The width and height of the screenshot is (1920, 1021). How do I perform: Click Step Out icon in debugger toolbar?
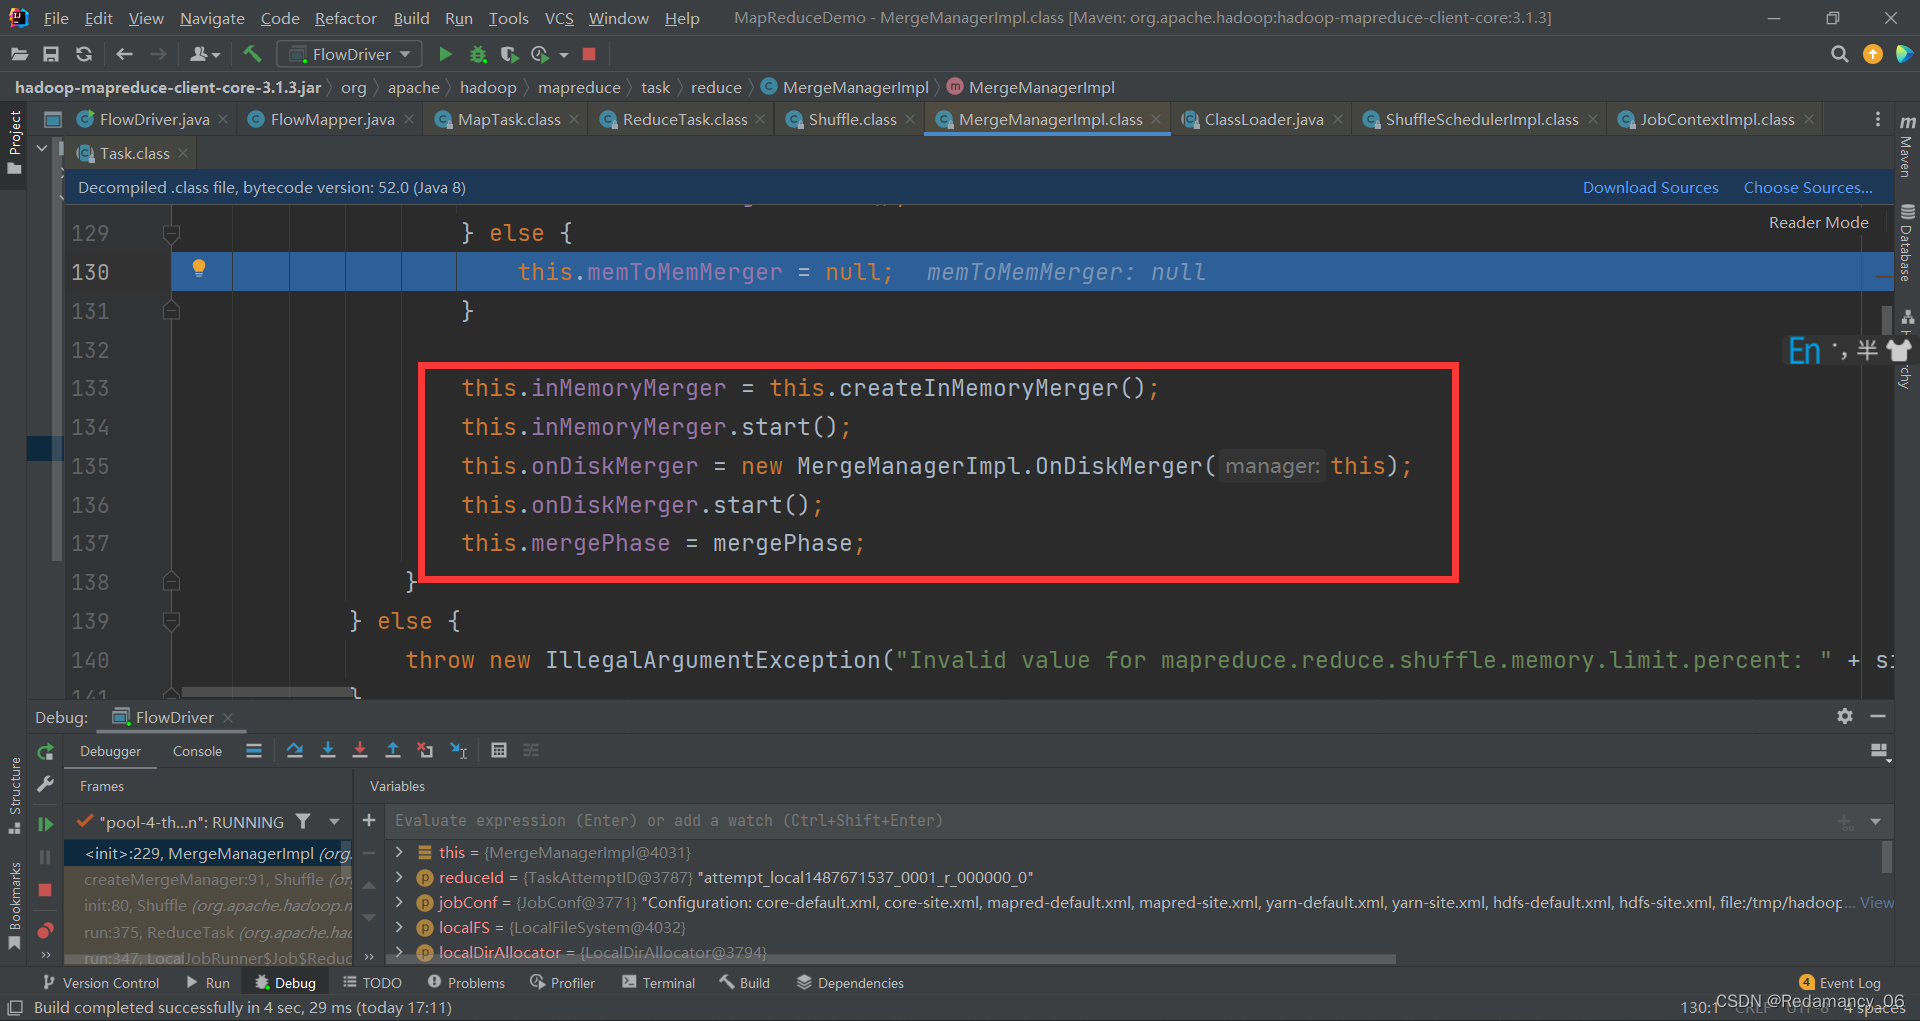coord(393,750)
